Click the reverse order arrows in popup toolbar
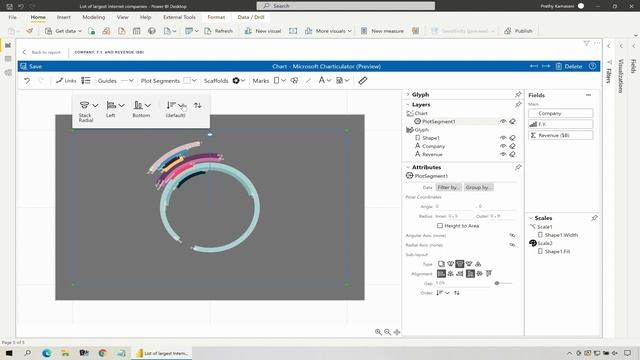Viewport: 640px width, 360px height. 198,105
